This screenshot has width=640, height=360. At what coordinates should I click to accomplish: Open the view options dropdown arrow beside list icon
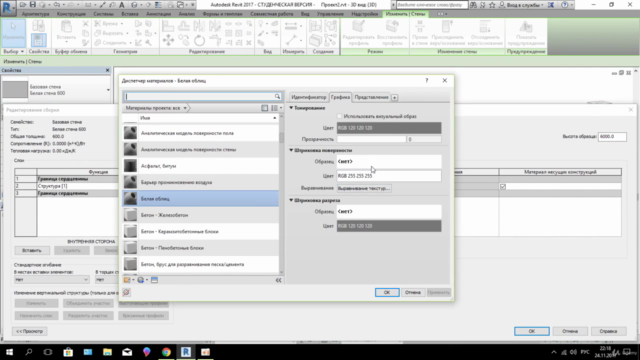[x=281, y=108]
